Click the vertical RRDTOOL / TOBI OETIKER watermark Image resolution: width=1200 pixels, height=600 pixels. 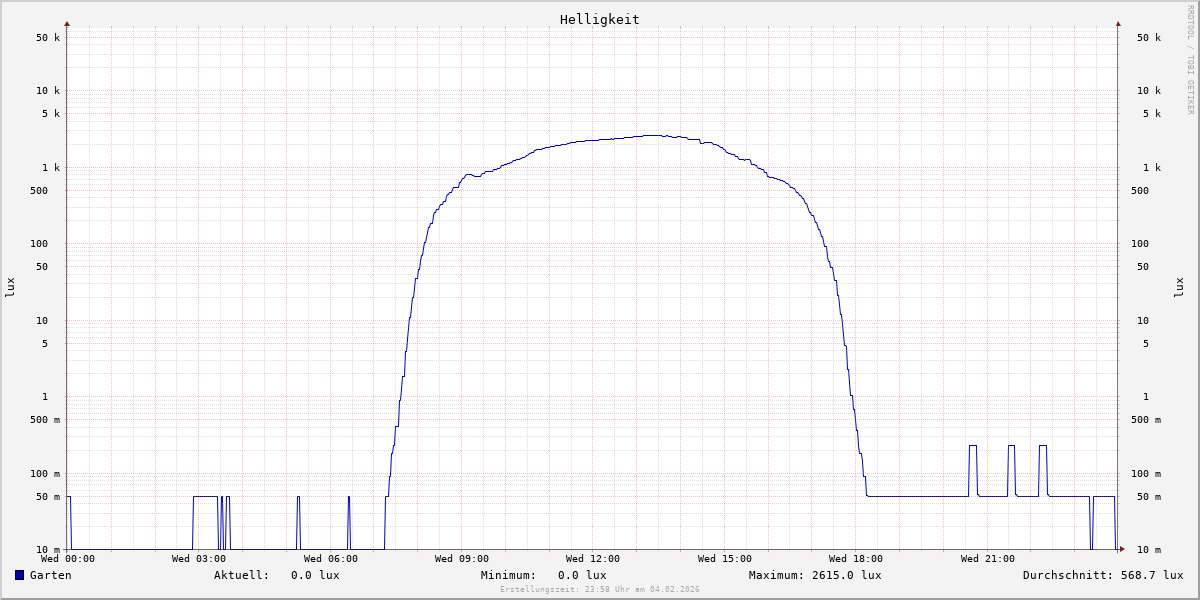click(1190, 60)
